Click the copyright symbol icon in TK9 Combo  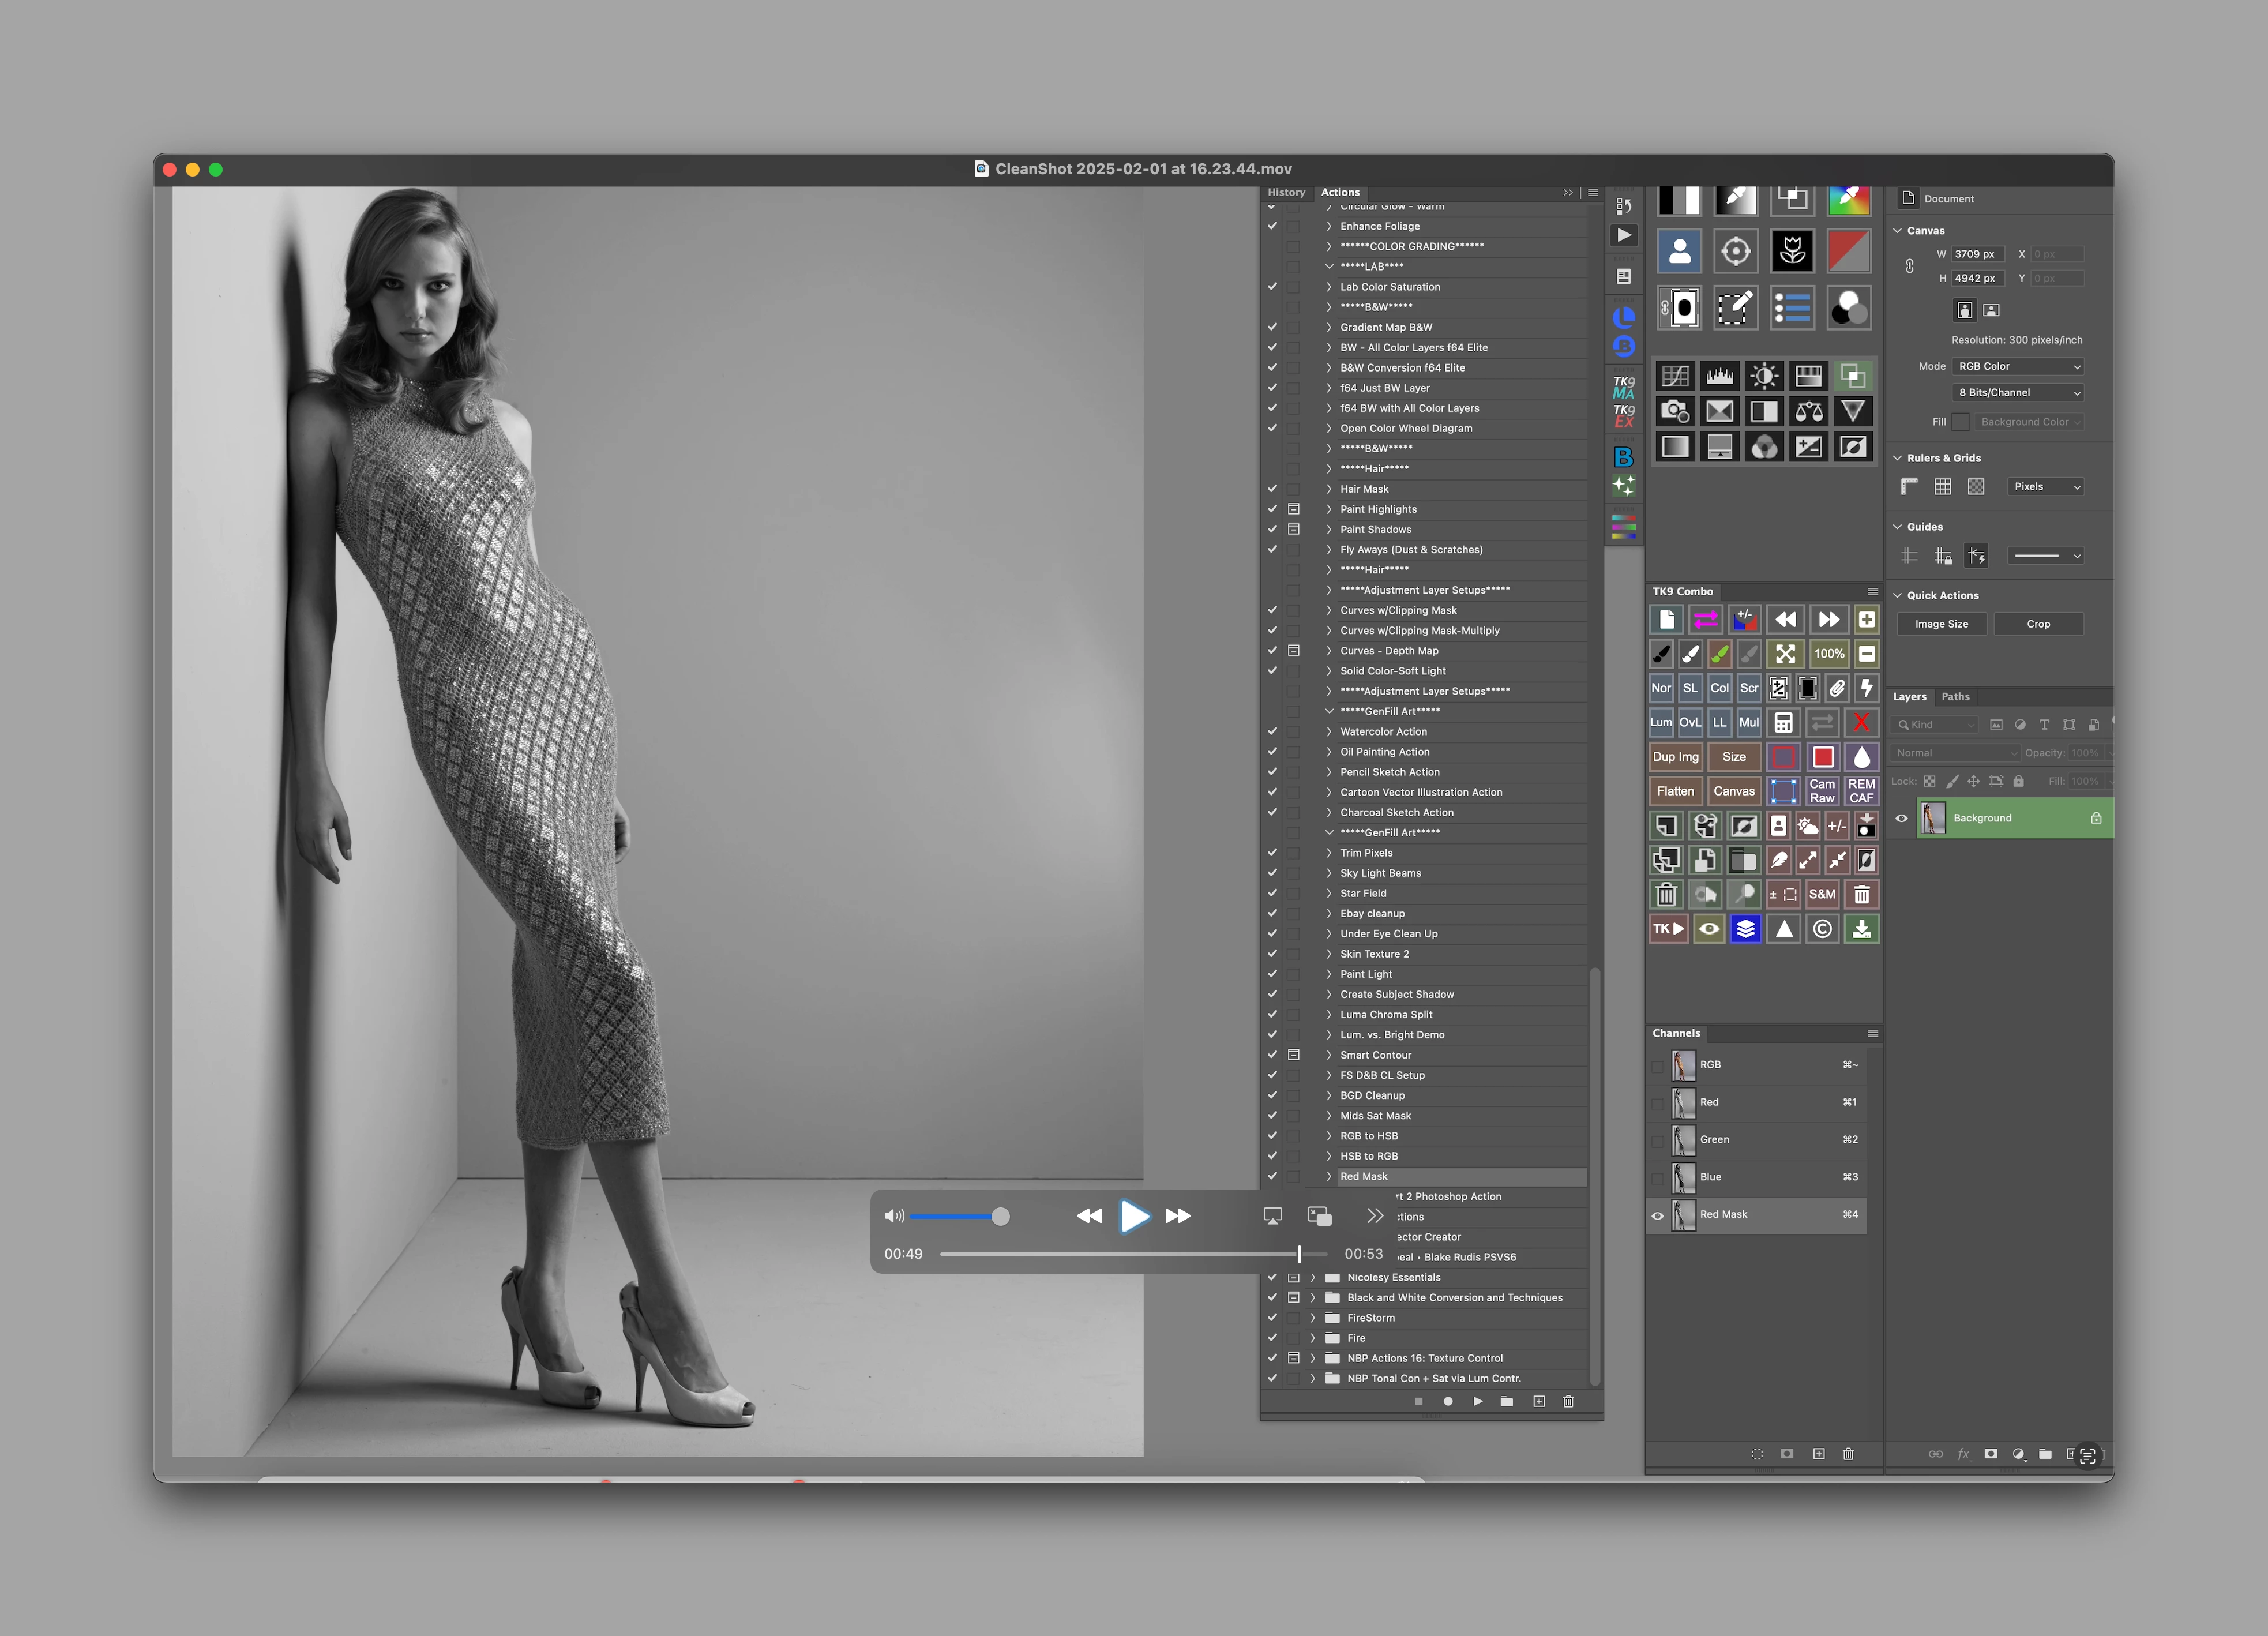(x=1822, y=929)
